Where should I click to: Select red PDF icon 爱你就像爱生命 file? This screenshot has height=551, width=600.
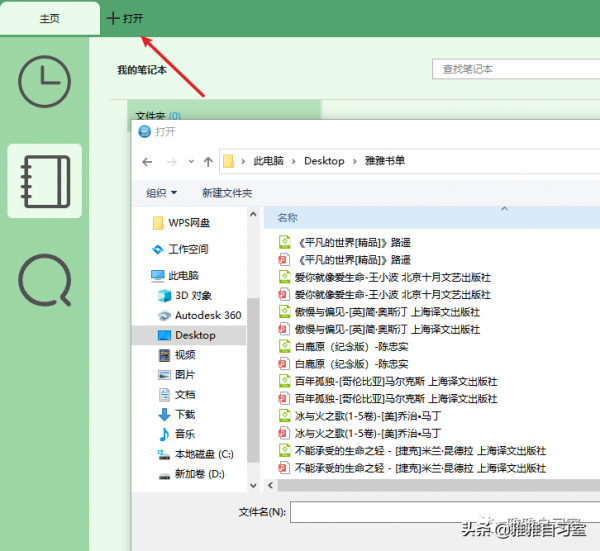pos(385,295)
